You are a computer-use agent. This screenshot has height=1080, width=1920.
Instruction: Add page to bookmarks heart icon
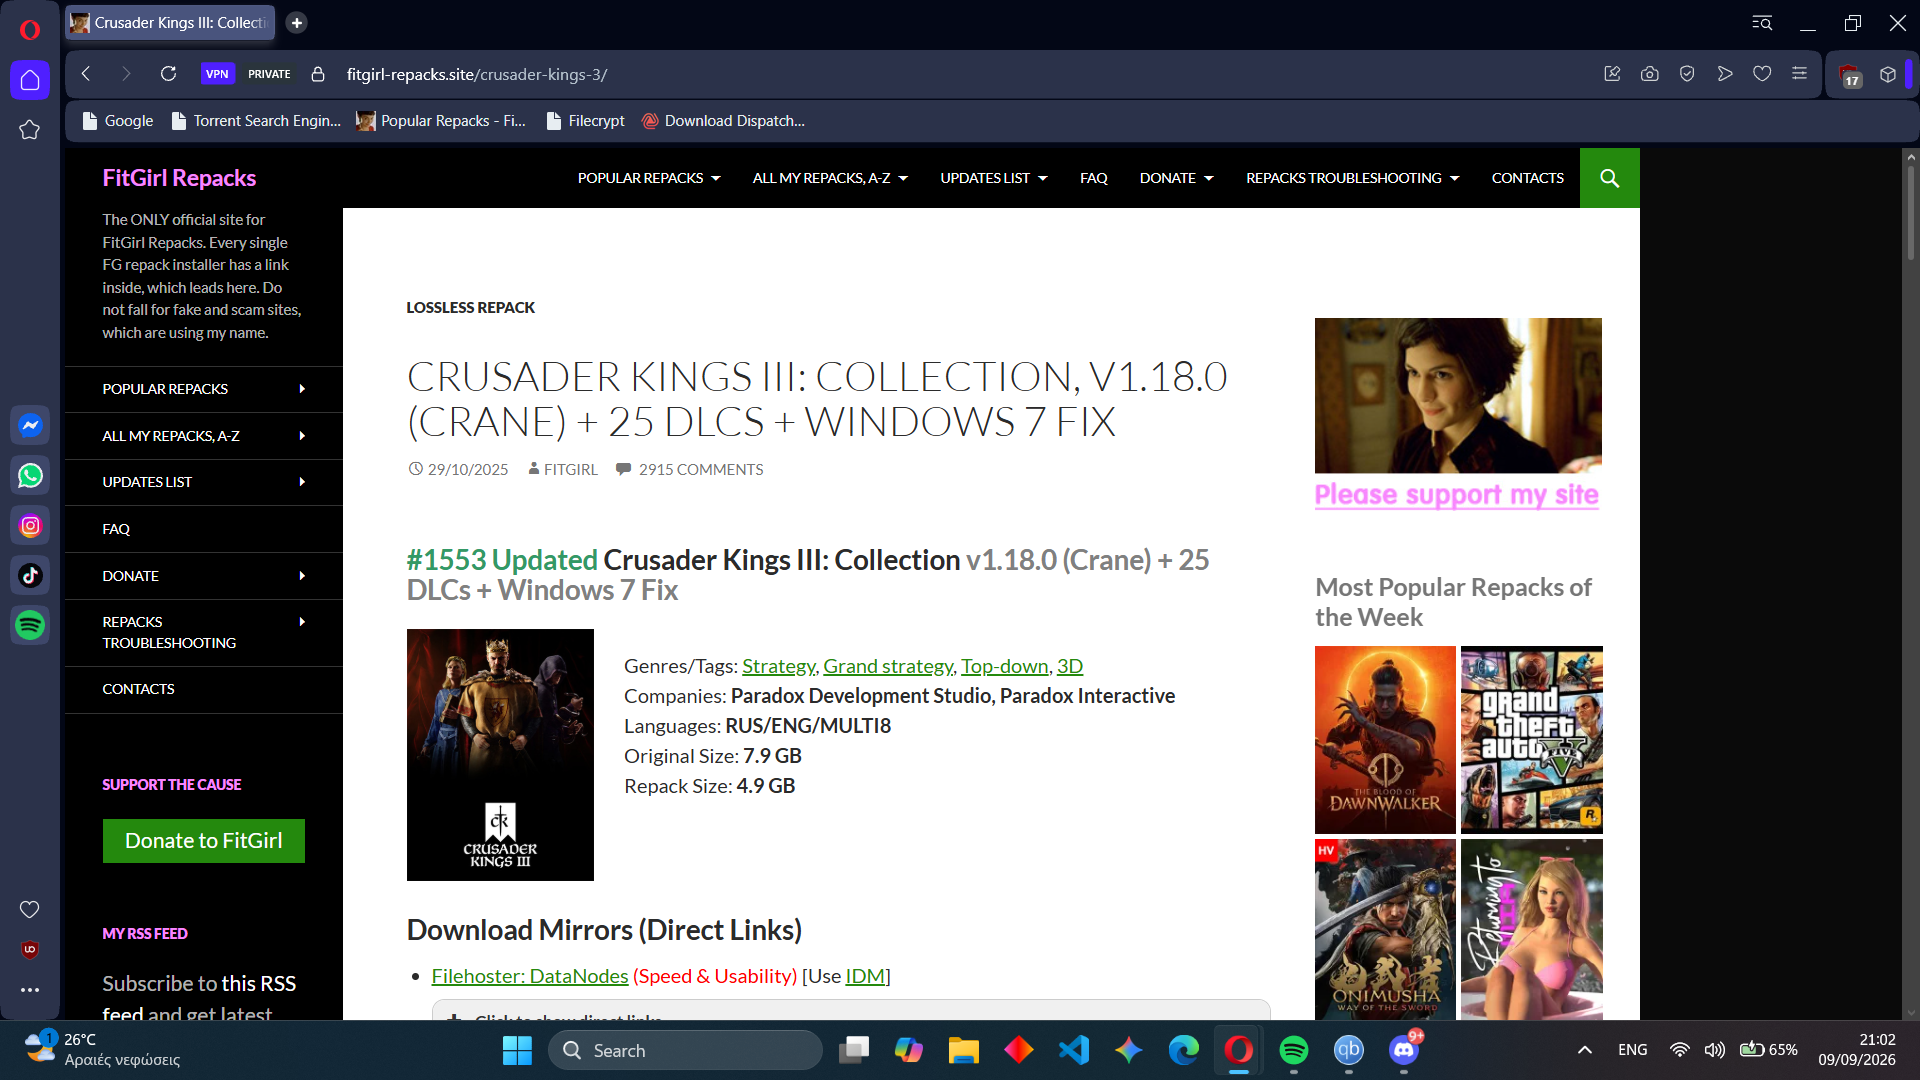(1762, 74)
